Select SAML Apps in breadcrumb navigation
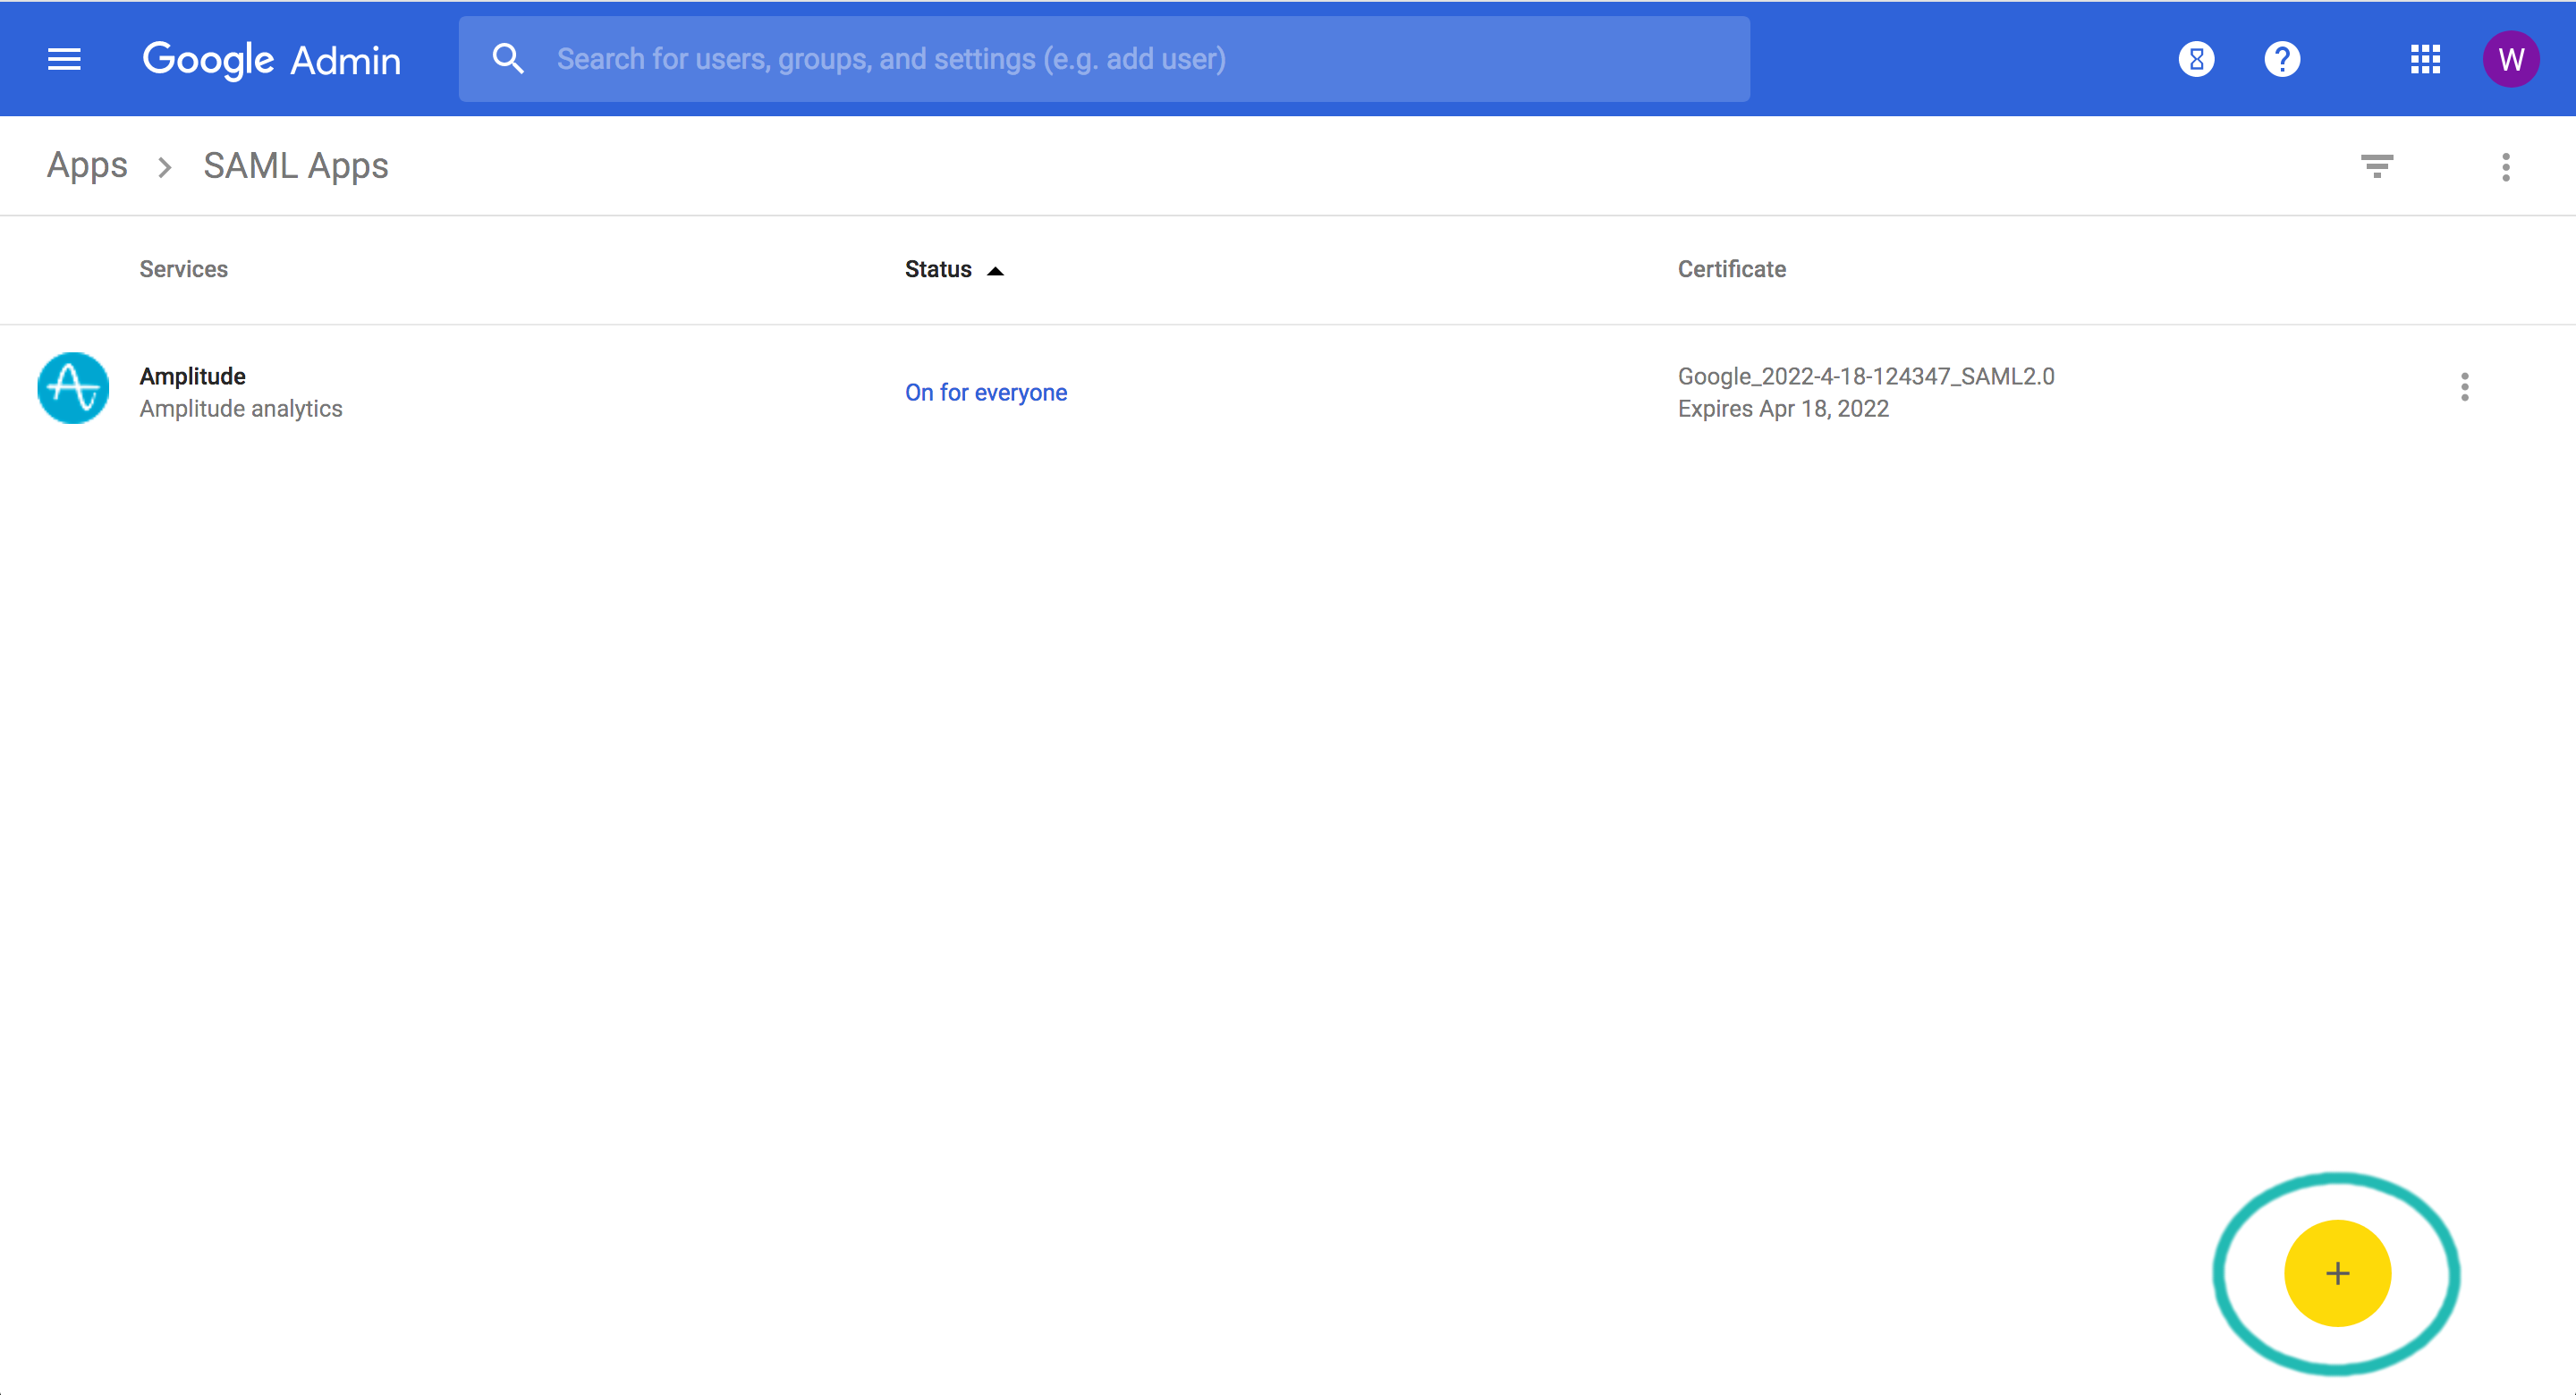2576x1395 pixels. point(295,165)
